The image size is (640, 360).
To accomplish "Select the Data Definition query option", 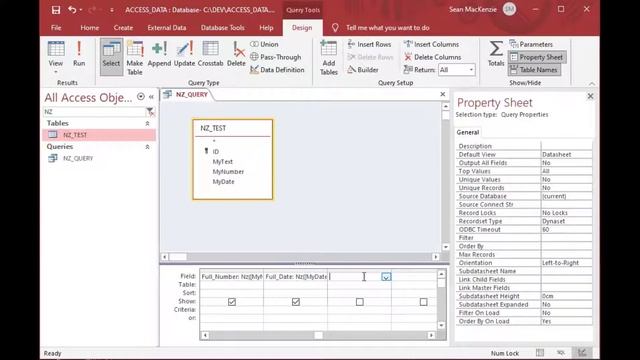I will pyautogui.click(x=277, y=70).
